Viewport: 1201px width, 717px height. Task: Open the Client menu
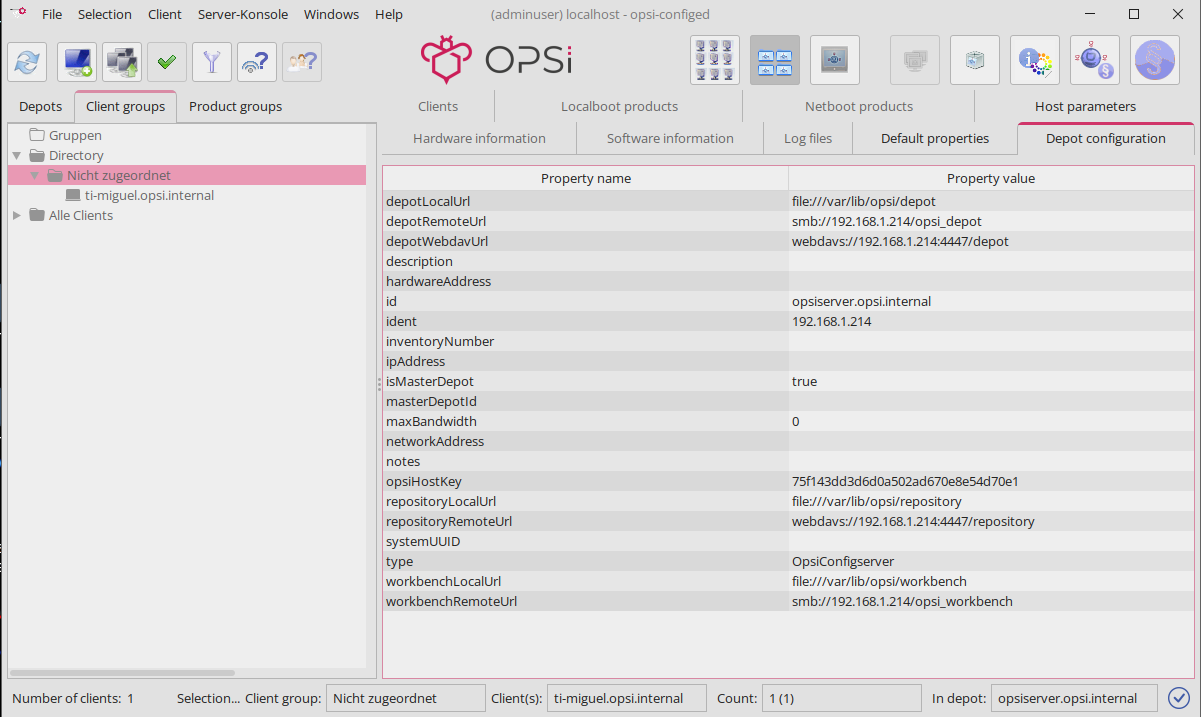(x=165, y=14)
